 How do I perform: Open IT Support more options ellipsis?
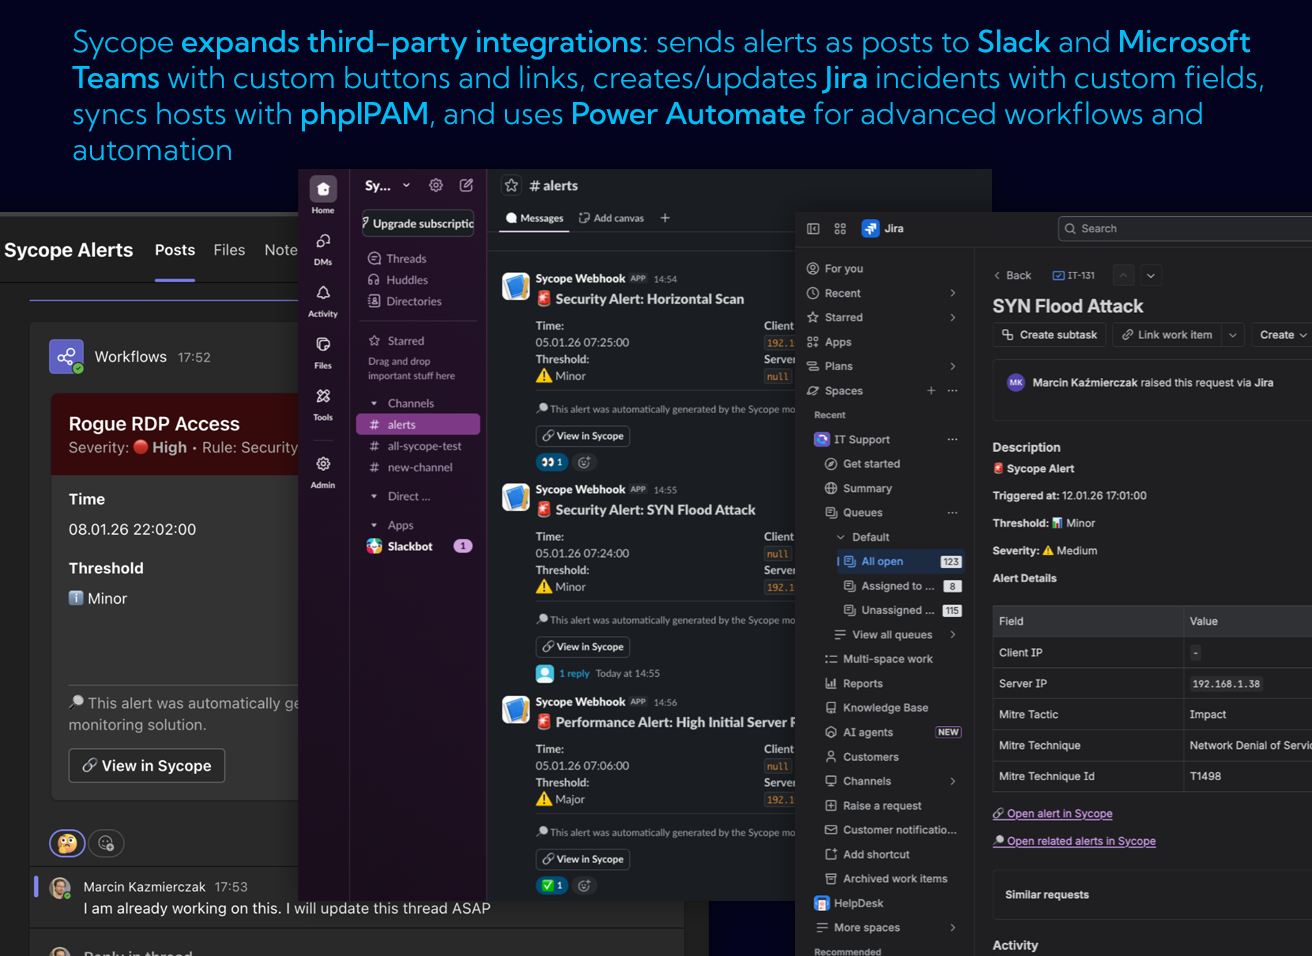[952, 439]
